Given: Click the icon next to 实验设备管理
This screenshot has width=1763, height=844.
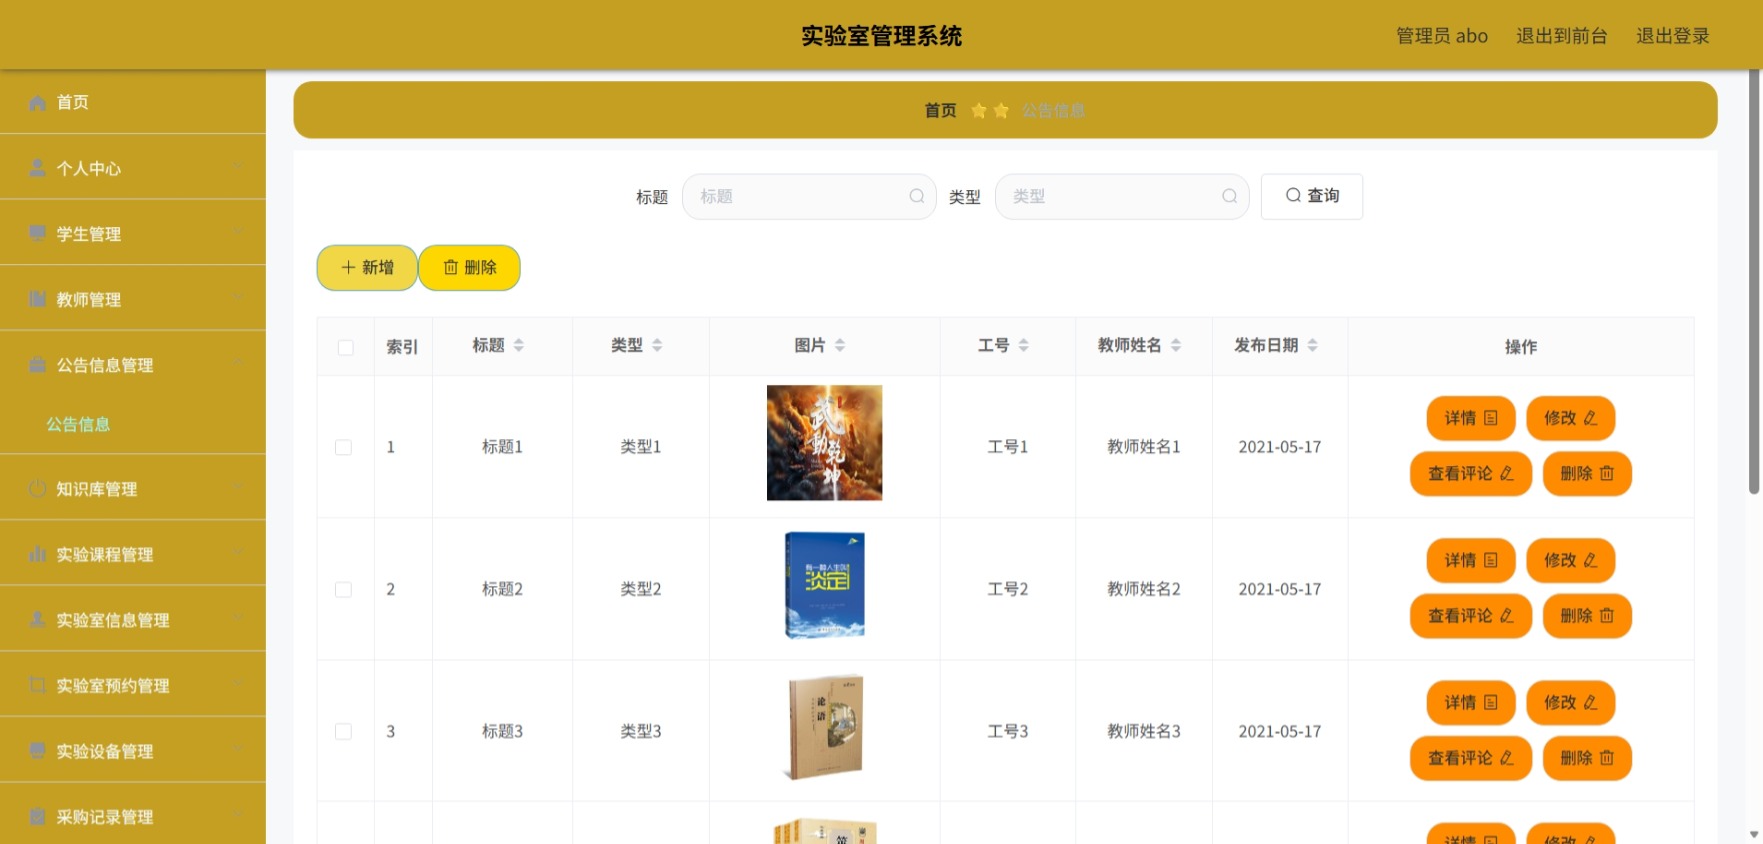Looking at the screenshot, I should click(x=37, y=751).
